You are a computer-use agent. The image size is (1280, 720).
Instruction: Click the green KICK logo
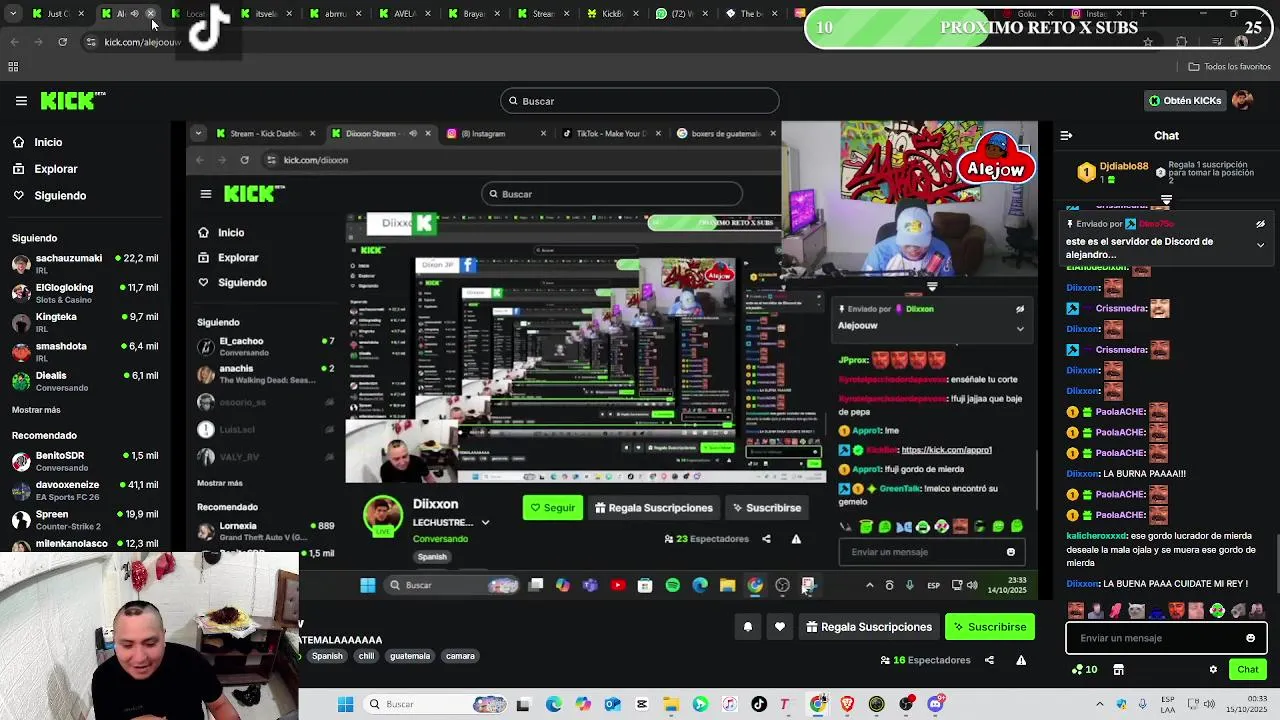pos(72,100)
